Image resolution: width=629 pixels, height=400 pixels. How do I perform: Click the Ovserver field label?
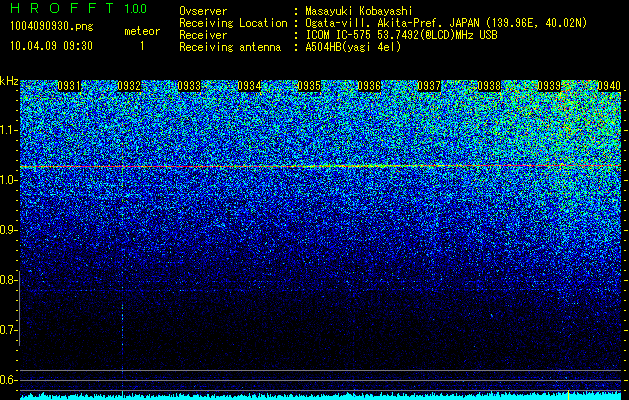[203, 11]
